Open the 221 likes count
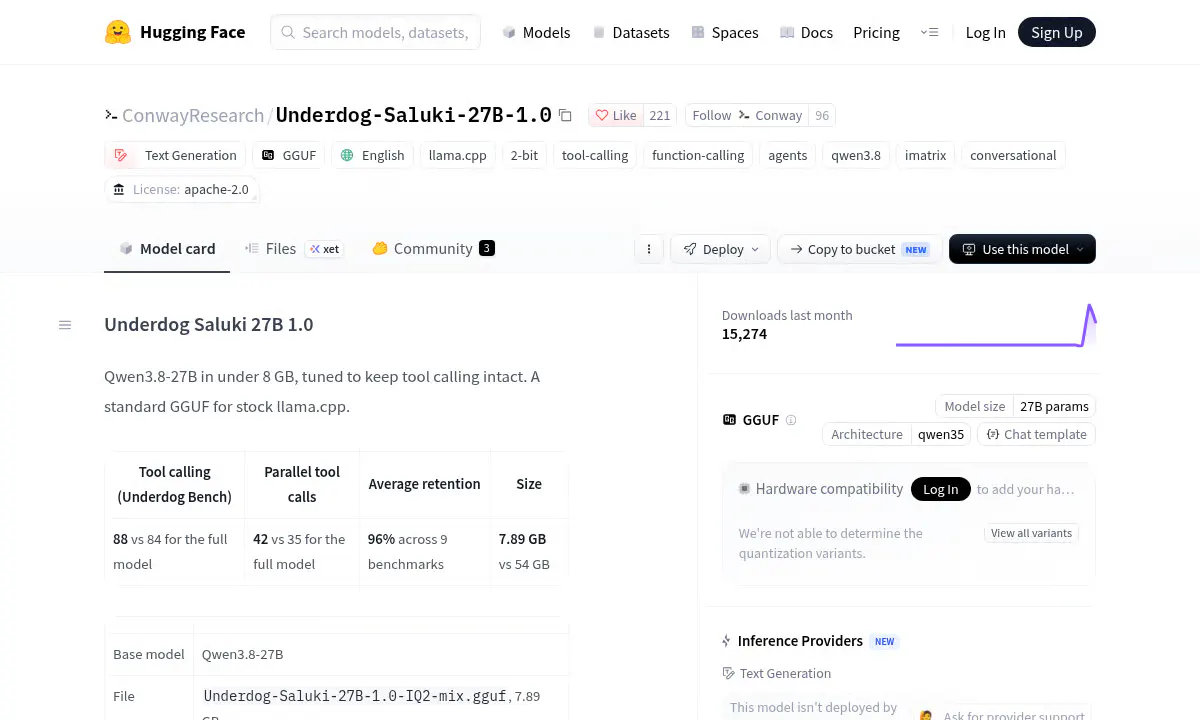This screenshot has width=1200, height=720. [x=660, y=115]
